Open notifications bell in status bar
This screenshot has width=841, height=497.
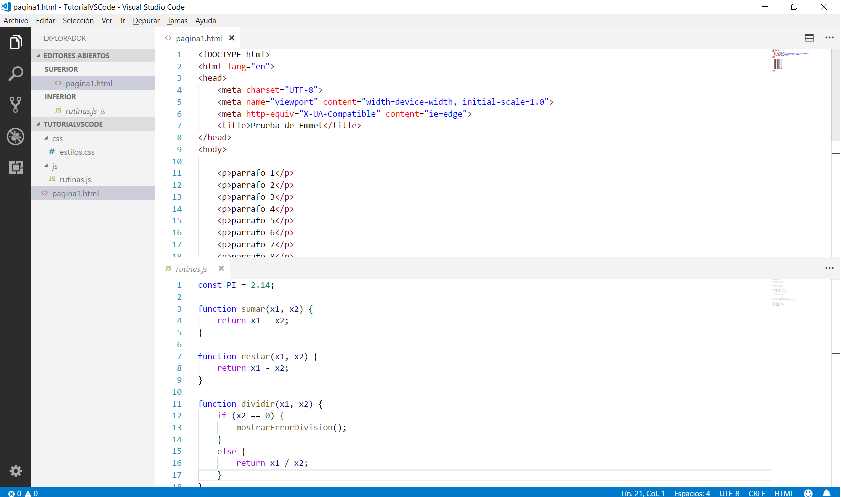[827, 493]
